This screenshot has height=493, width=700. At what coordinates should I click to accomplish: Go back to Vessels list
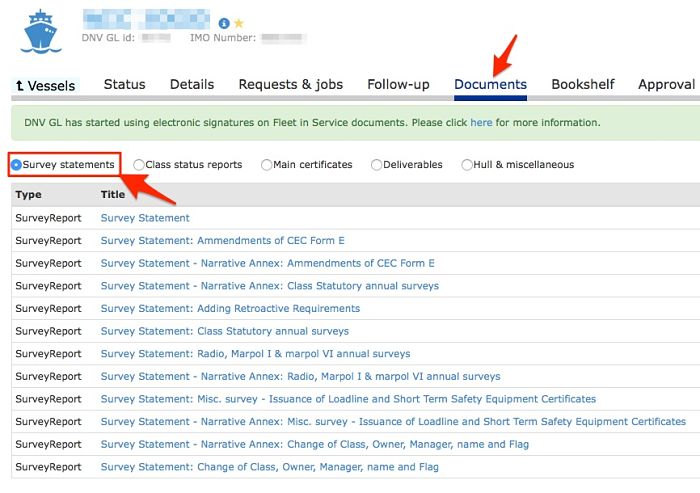pos(45,86)
